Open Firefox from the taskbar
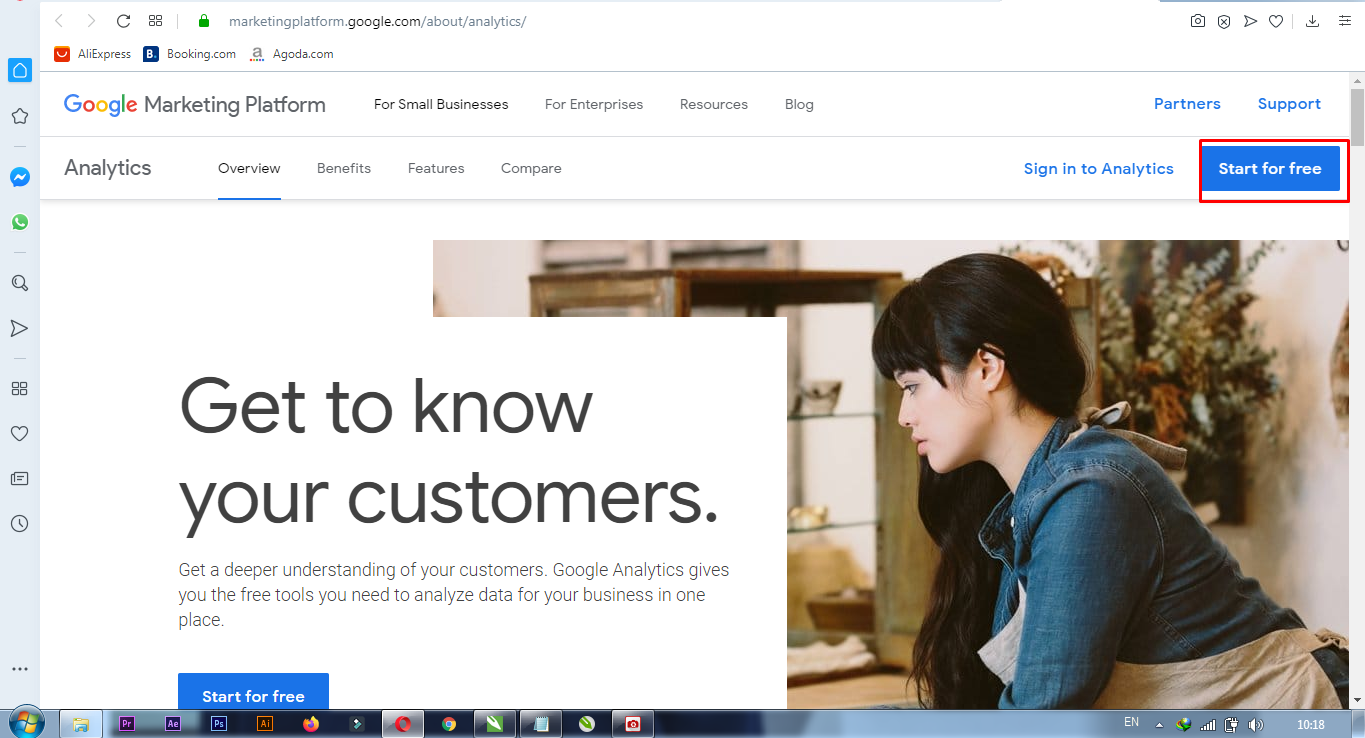 point(311,724)
